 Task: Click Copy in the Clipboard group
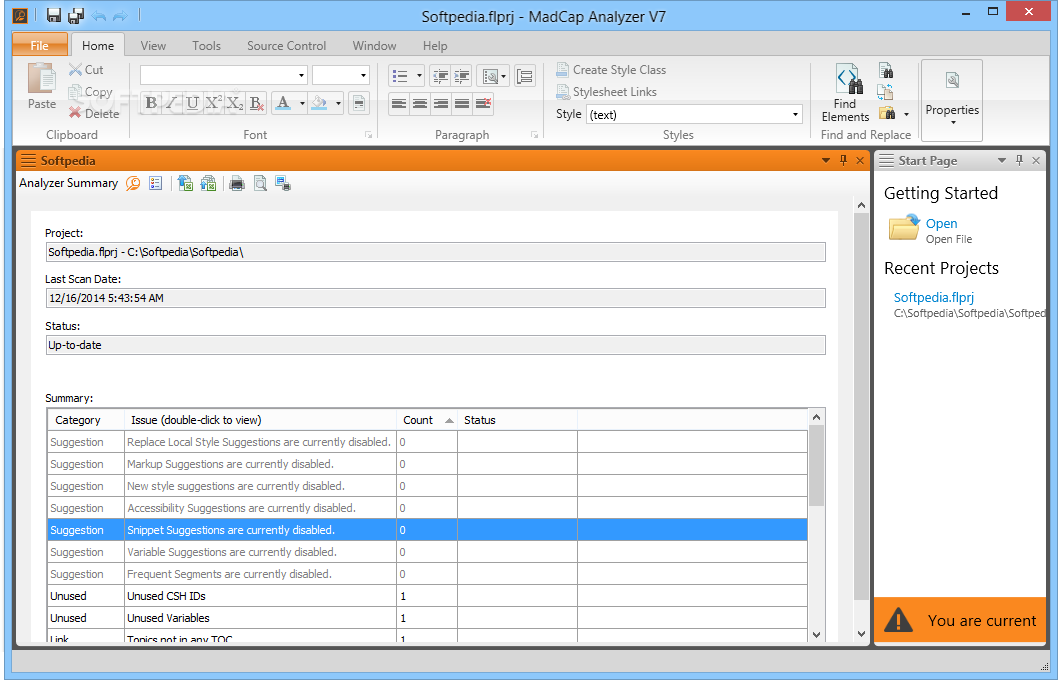pos(90,92)
